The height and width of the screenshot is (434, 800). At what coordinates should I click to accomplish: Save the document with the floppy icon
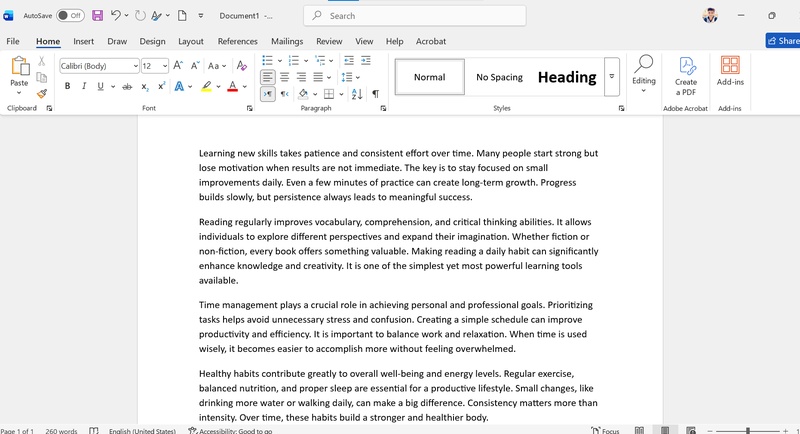pyautogui.click(x=97, y=16)
